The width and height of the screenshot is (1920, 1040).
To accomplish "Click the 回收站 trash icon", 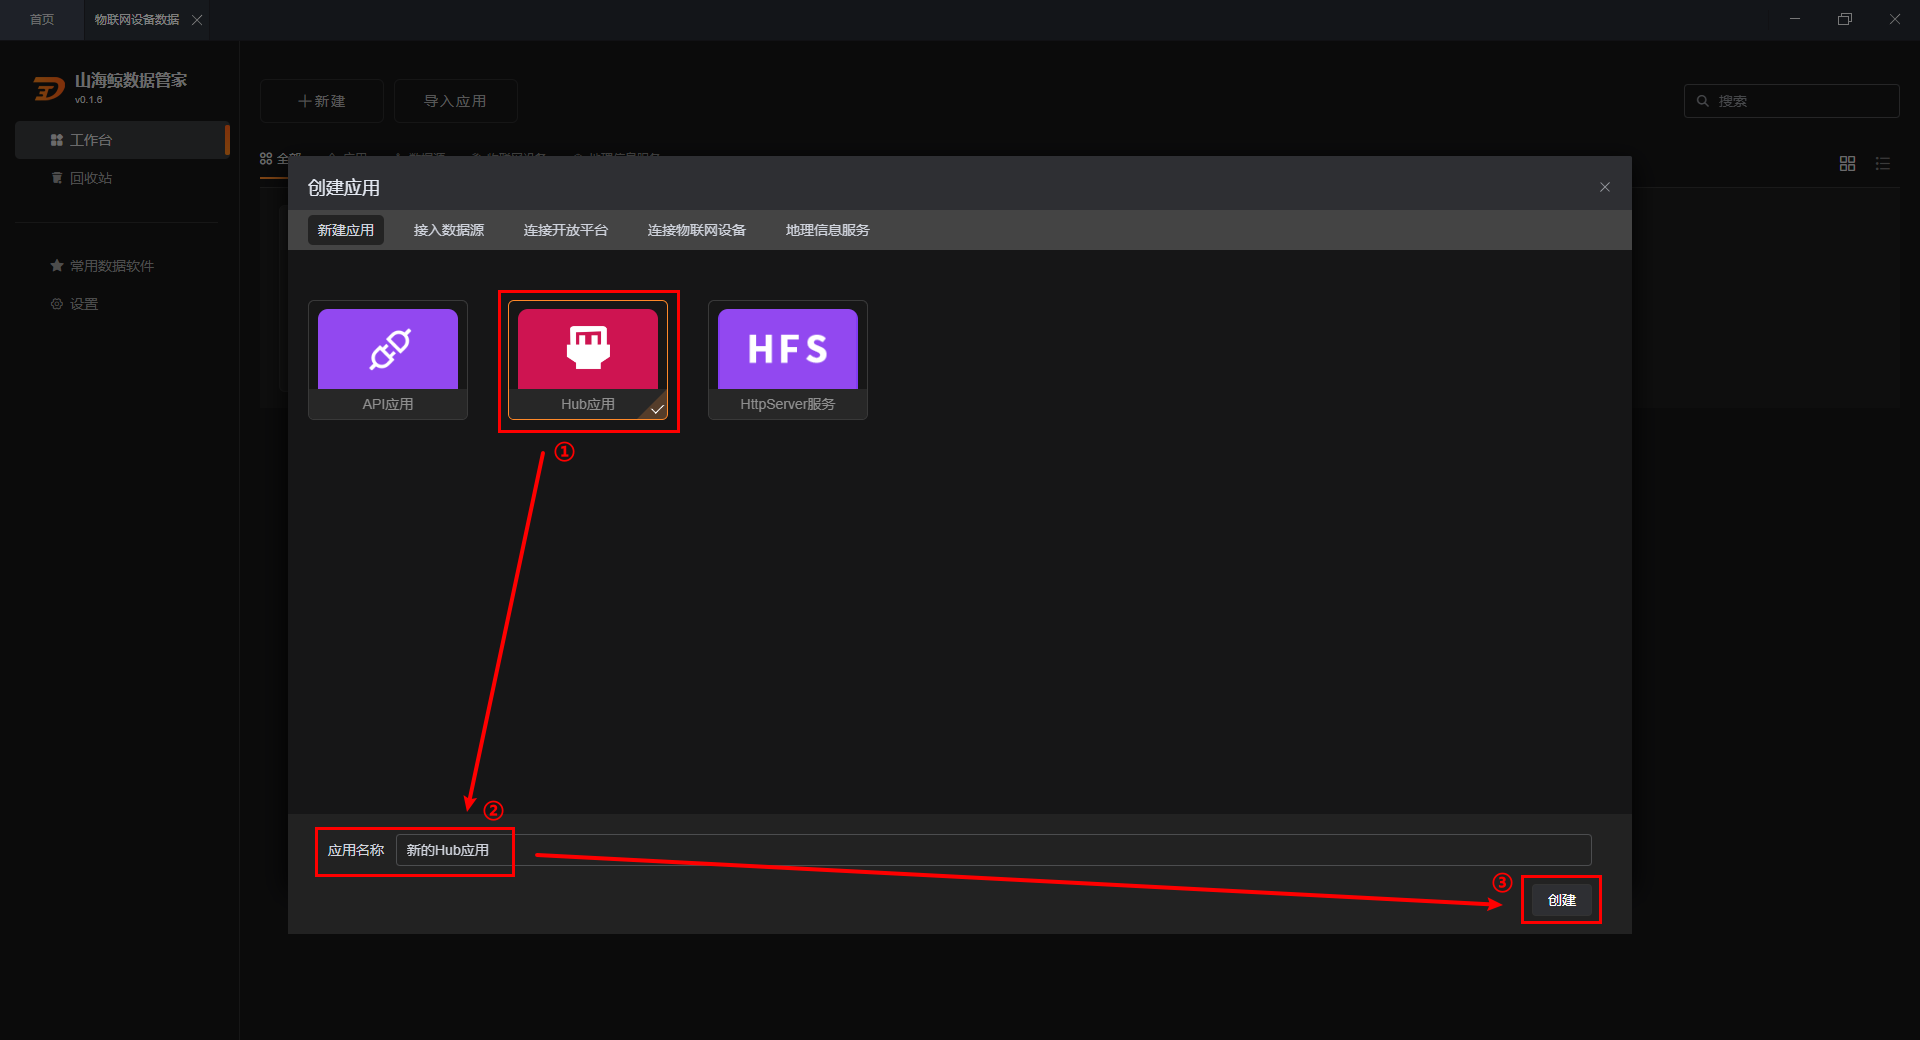I will [57, 178].
